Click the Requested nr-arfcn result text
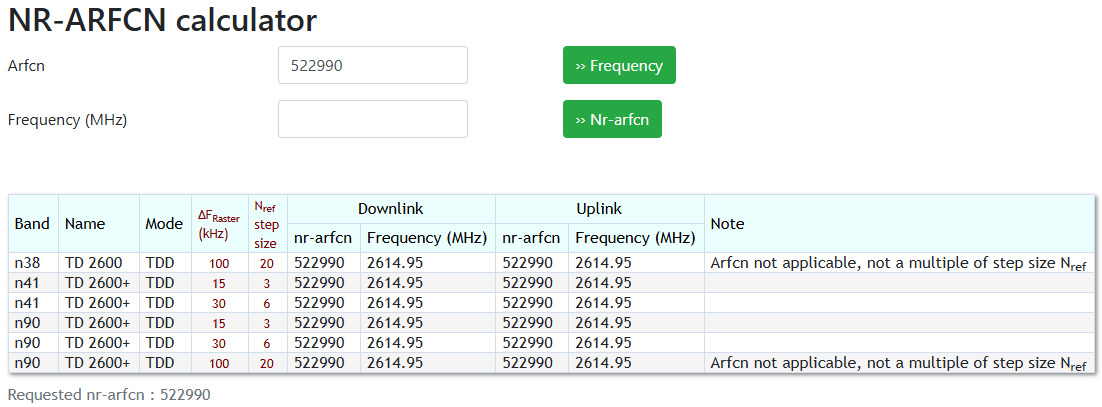Image resolution: width=1102 pixels, height=407 pixels. point(109,395)
